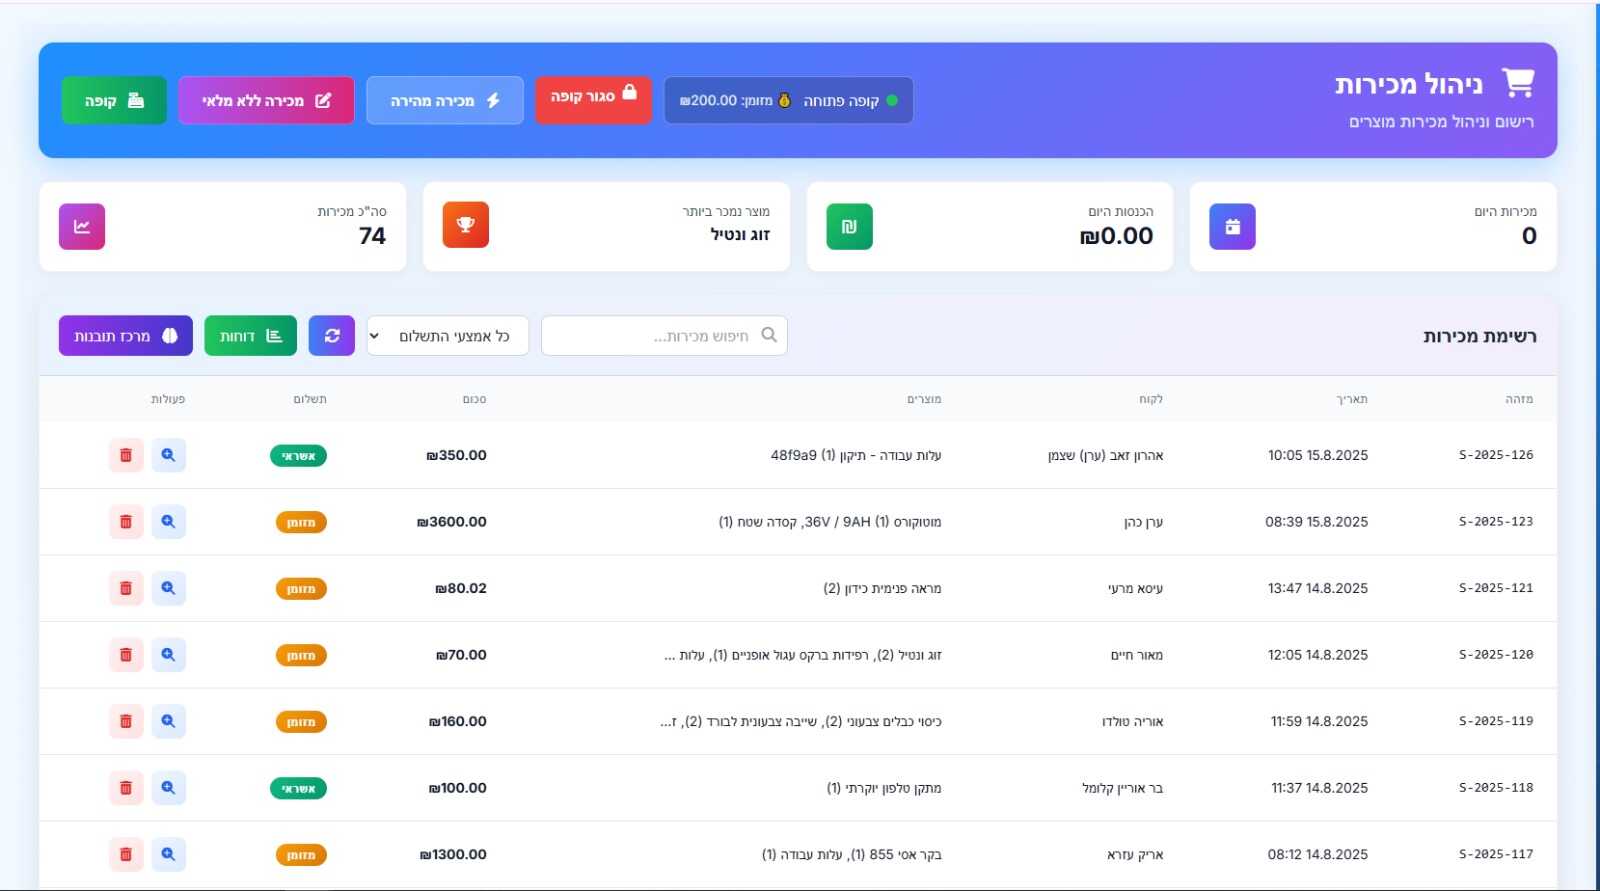Click the calendar icon in מכירות היום card
The image size is (1600, 891).
pos(1232,227)
